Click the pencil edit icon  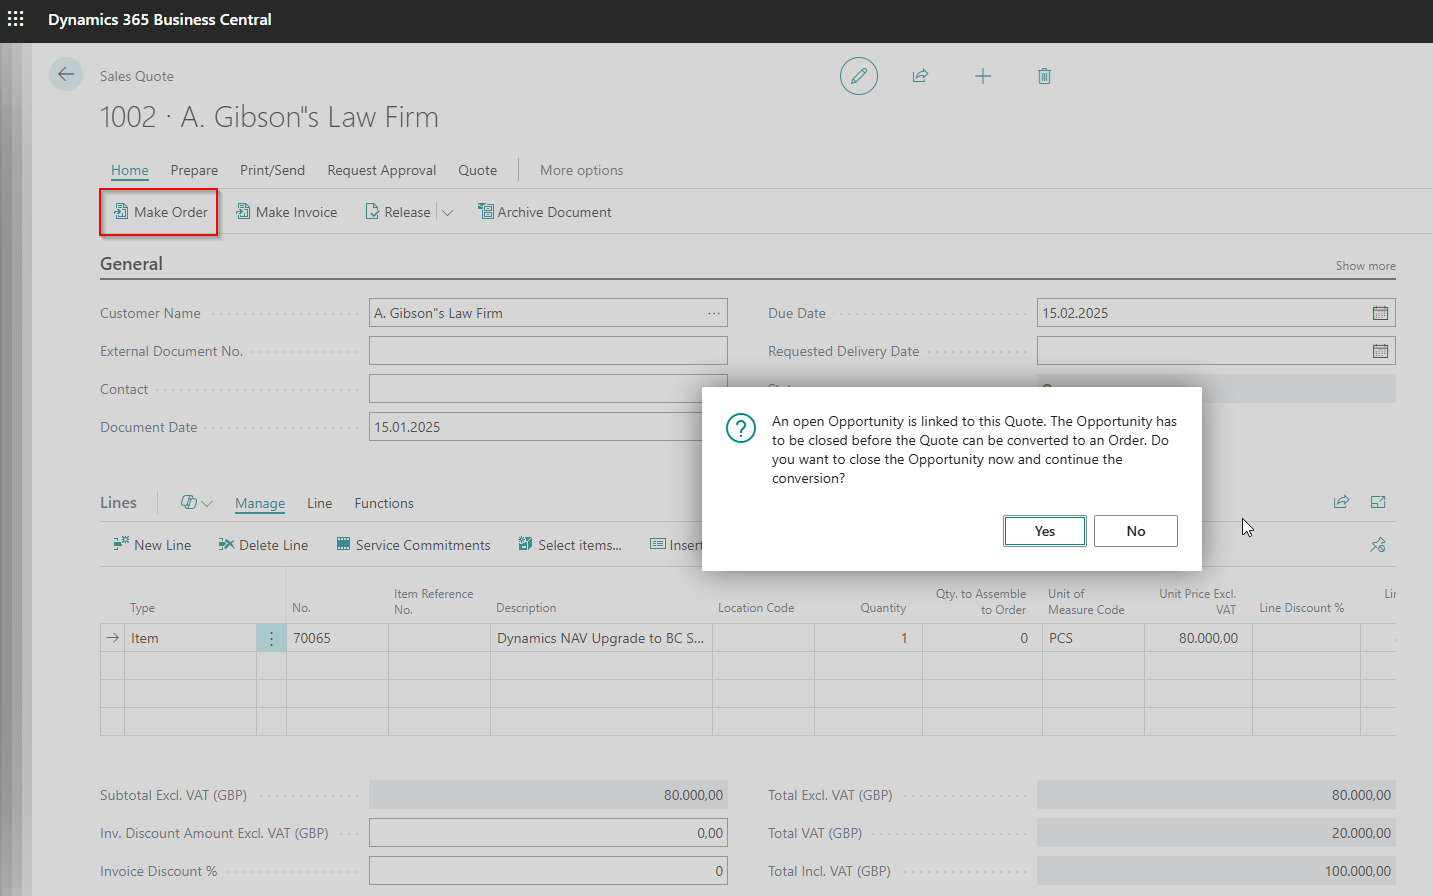coord(858,76)
